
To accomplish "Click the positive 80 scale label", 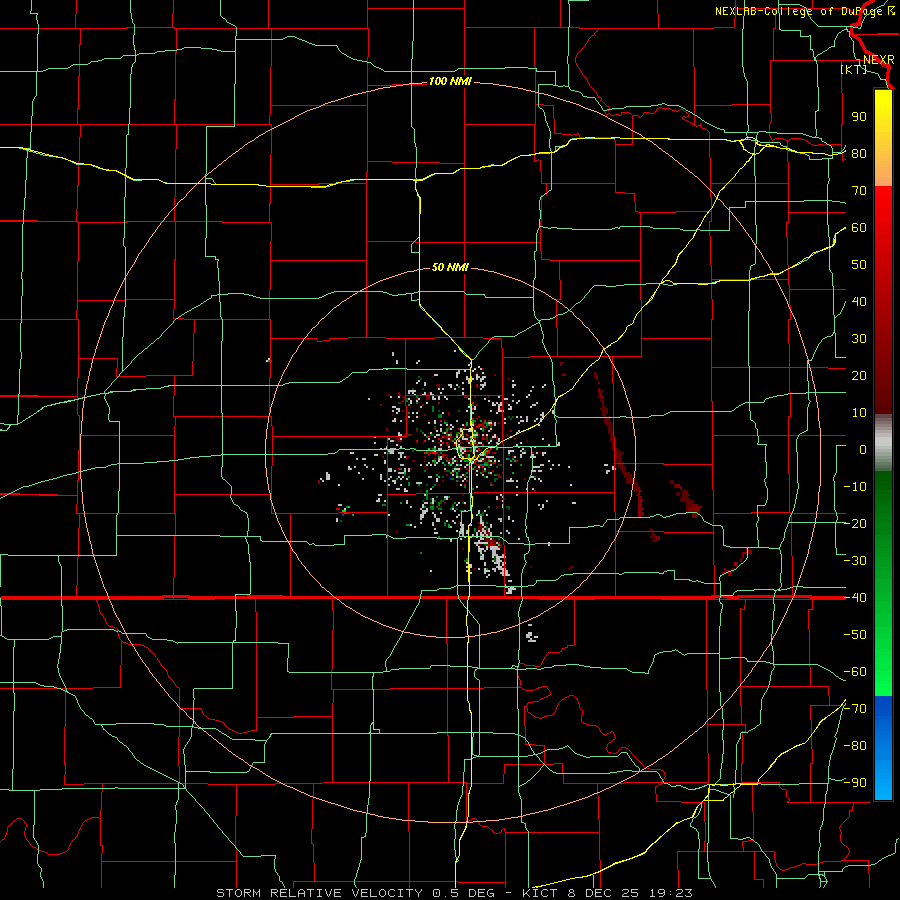I will coord(859,154).
